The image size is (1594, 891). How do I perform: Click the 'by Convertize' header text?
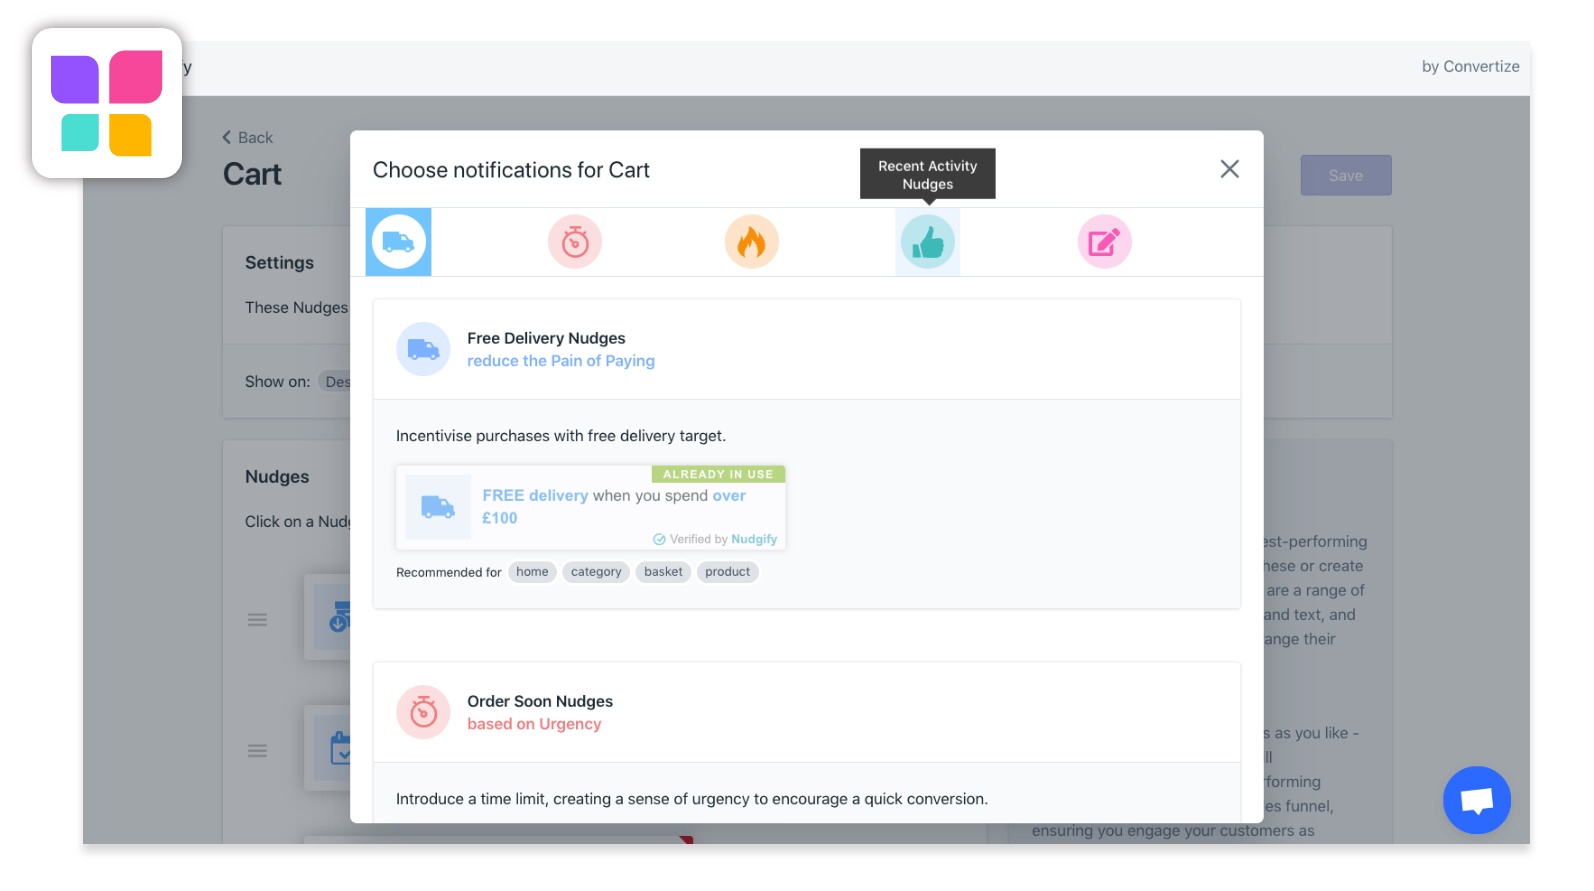1470,66
